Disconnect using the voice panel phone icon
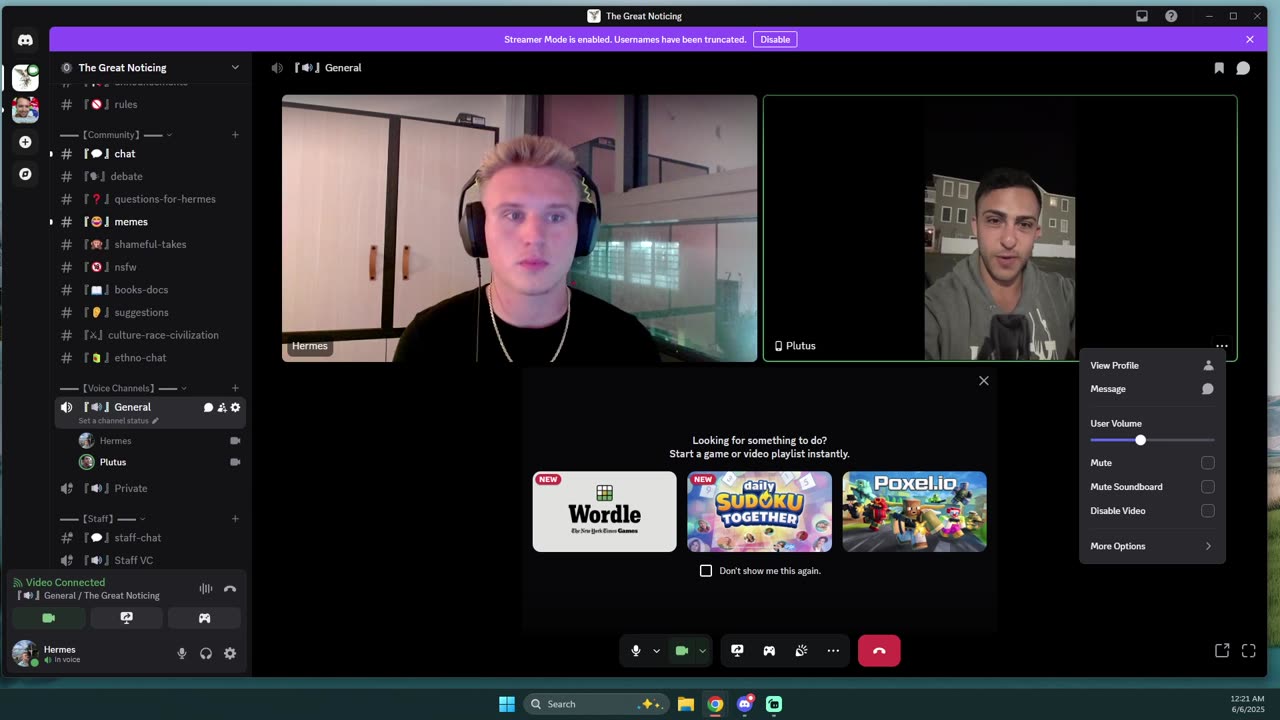This screenshot has width=1280, height=720. (x=230, y=589)
